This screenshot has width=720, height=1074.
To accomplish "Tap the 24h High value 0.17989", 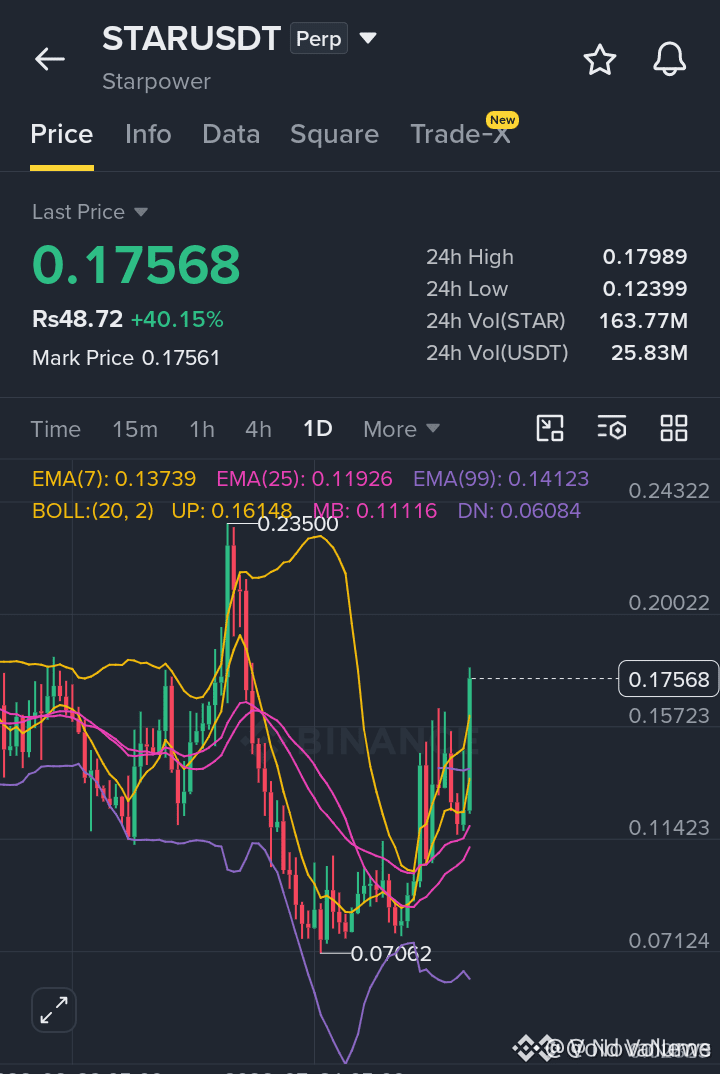I will click(x=645, y=257).
